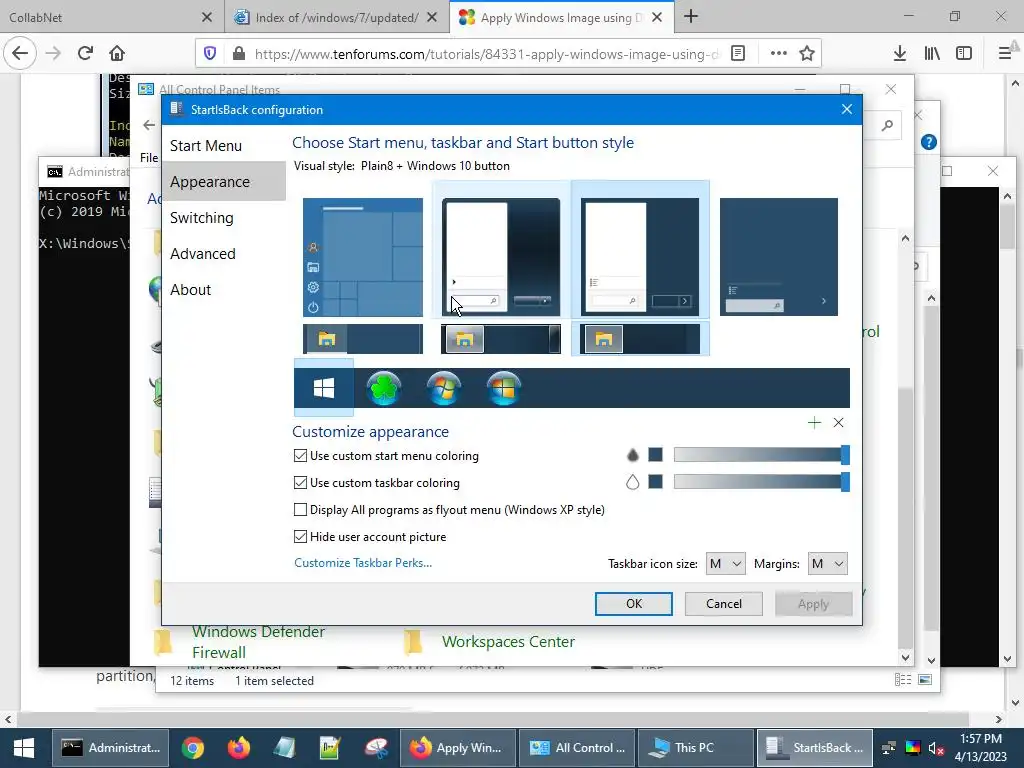Click the filled droplet start menu opacity icon
Viewport: 1024px width, 768px height.
[632, 455]
